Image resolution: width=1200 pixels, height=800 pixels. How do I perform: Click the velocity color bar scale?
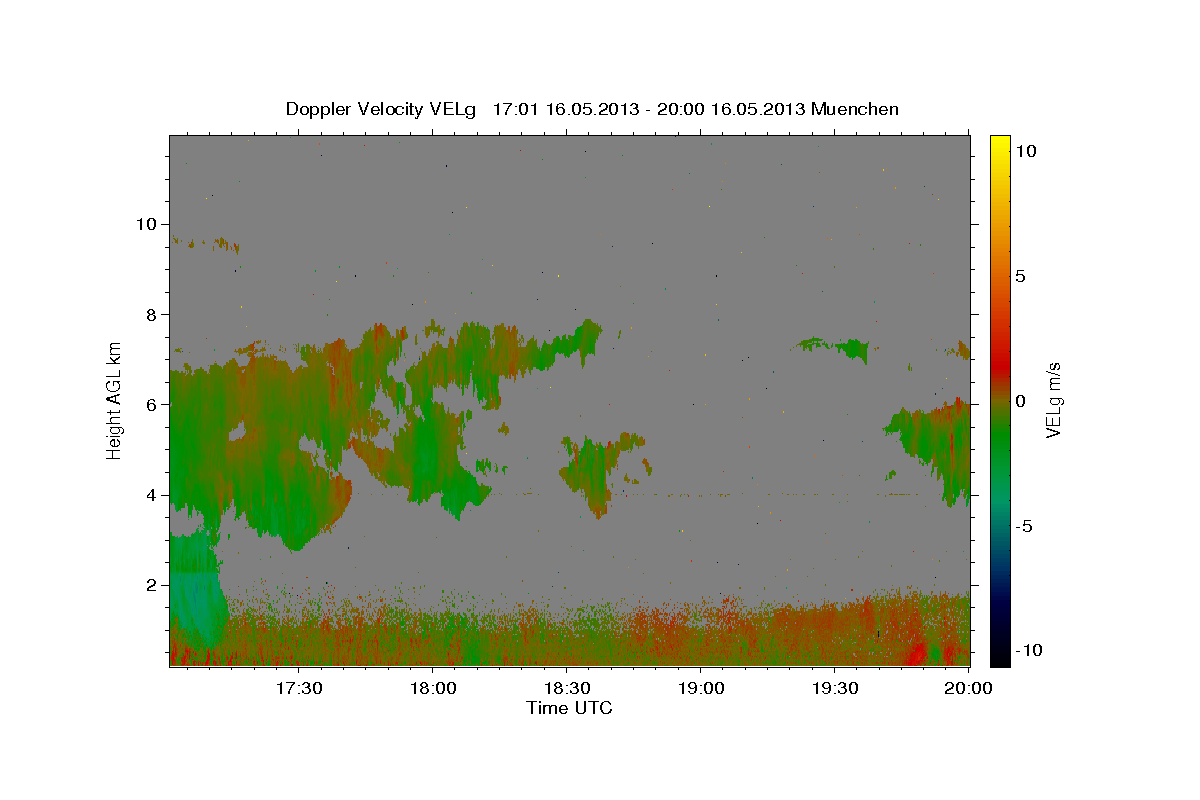[x=999, y=400]
